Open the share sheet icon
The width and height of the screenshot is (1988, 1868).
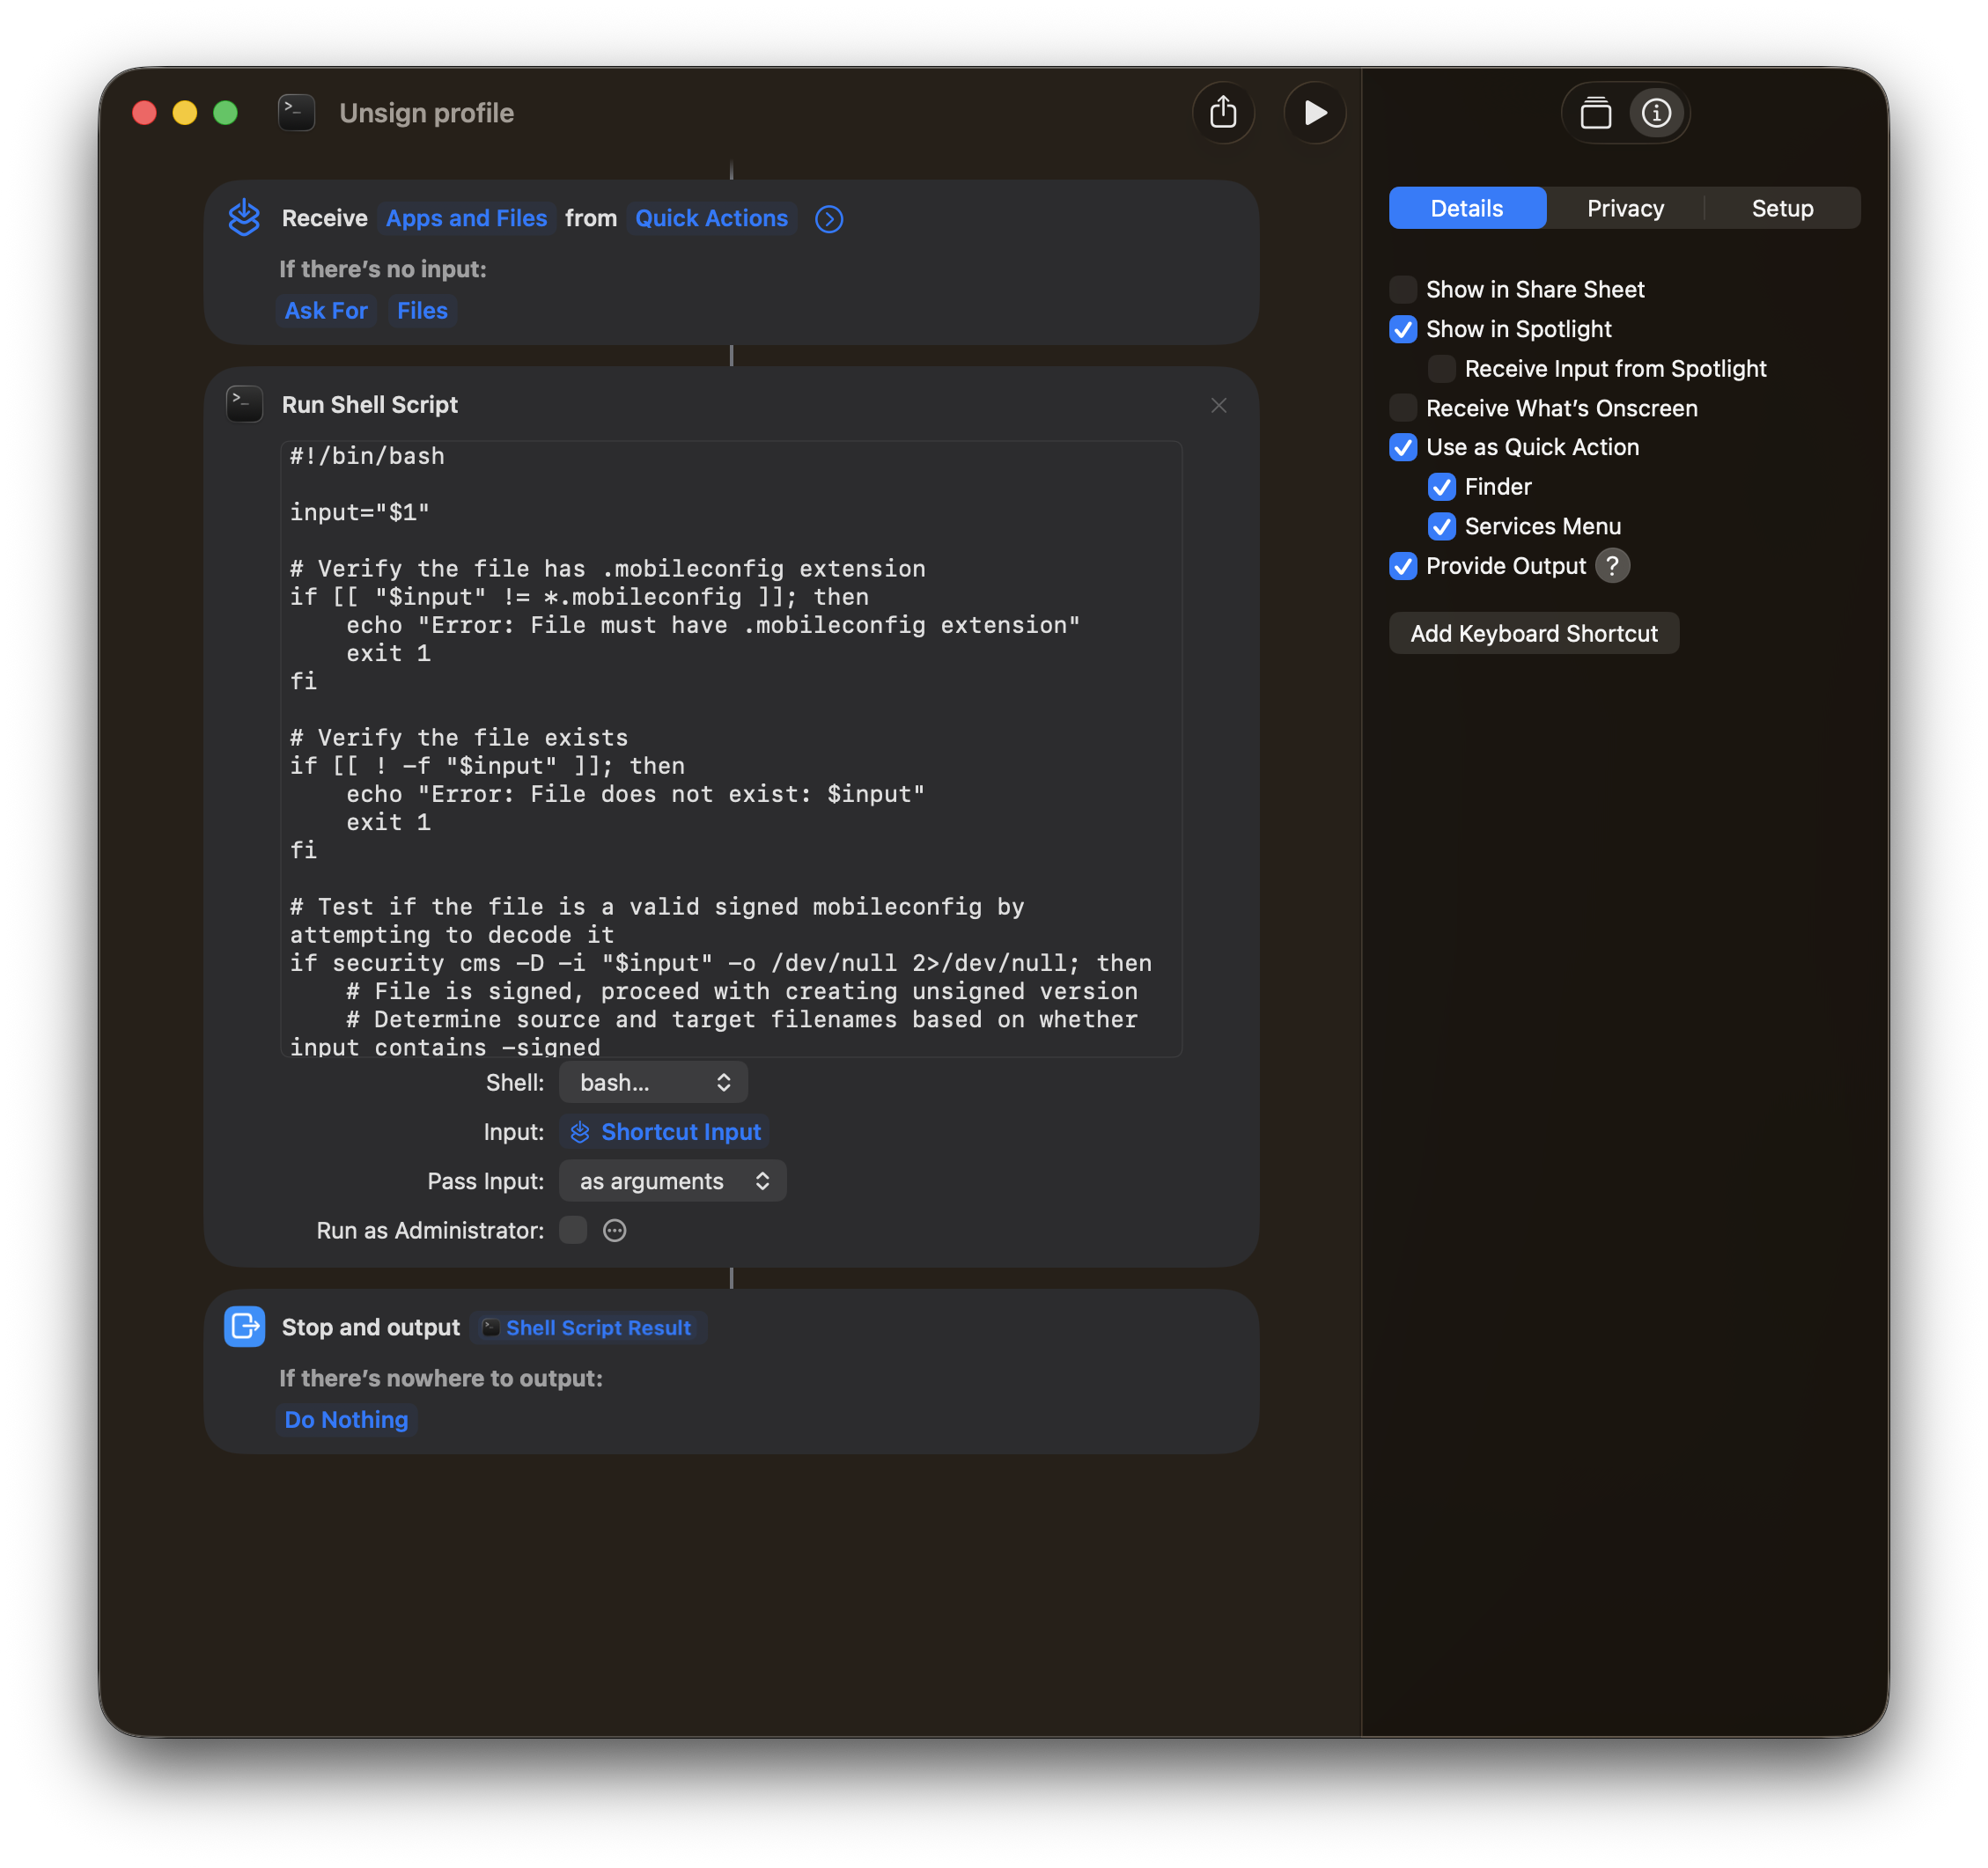[1224, 113]
